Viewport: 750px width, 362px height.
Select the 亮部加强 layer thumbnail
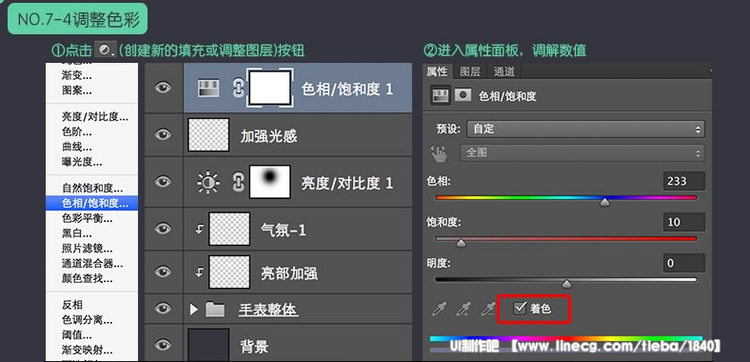pos(230,272)
